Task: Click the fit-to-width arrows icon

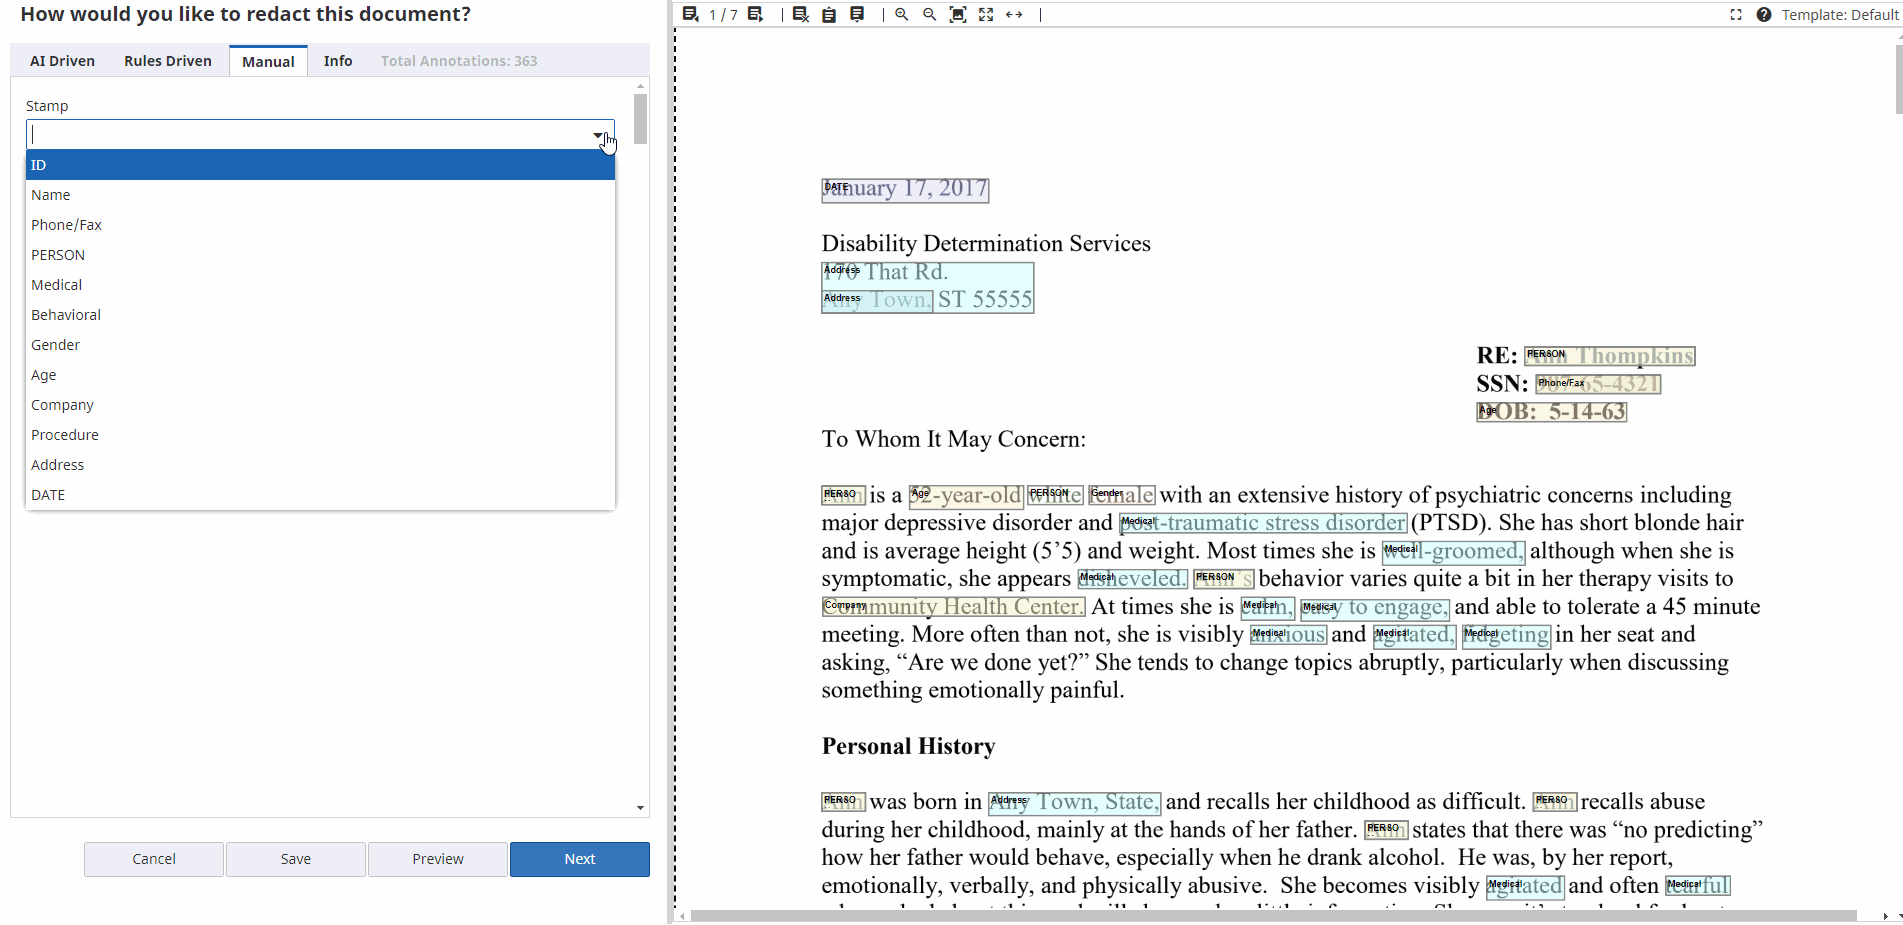Action: [1014, 14]
